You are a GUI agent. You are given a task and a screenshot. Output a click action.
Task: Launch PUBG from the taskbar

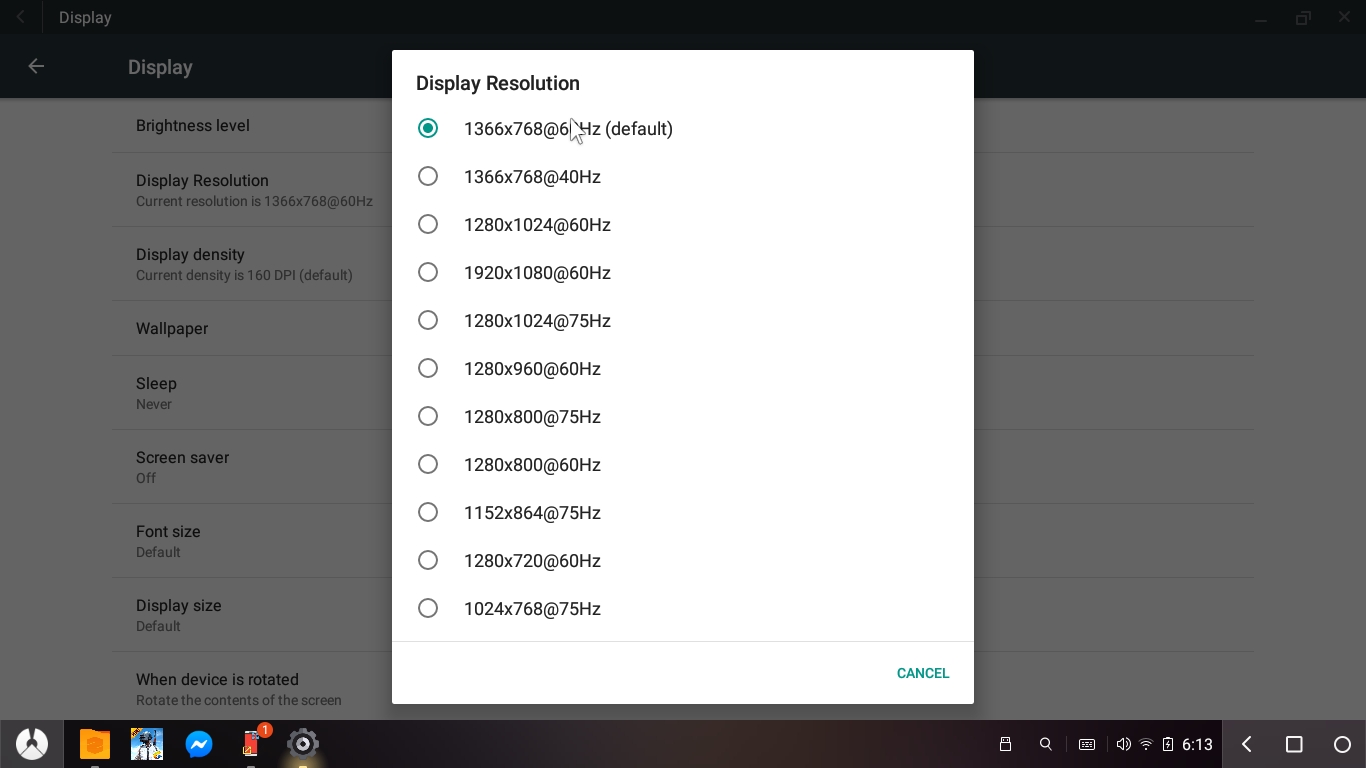pos(147,744)
